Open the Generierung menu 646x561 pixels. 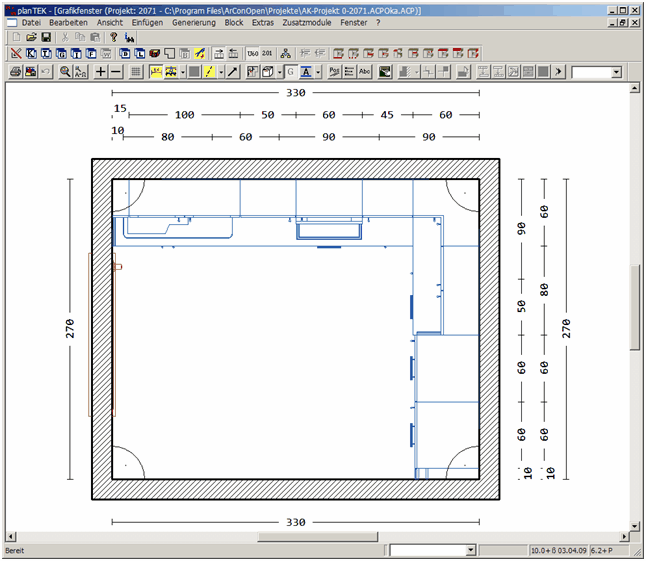193,21
